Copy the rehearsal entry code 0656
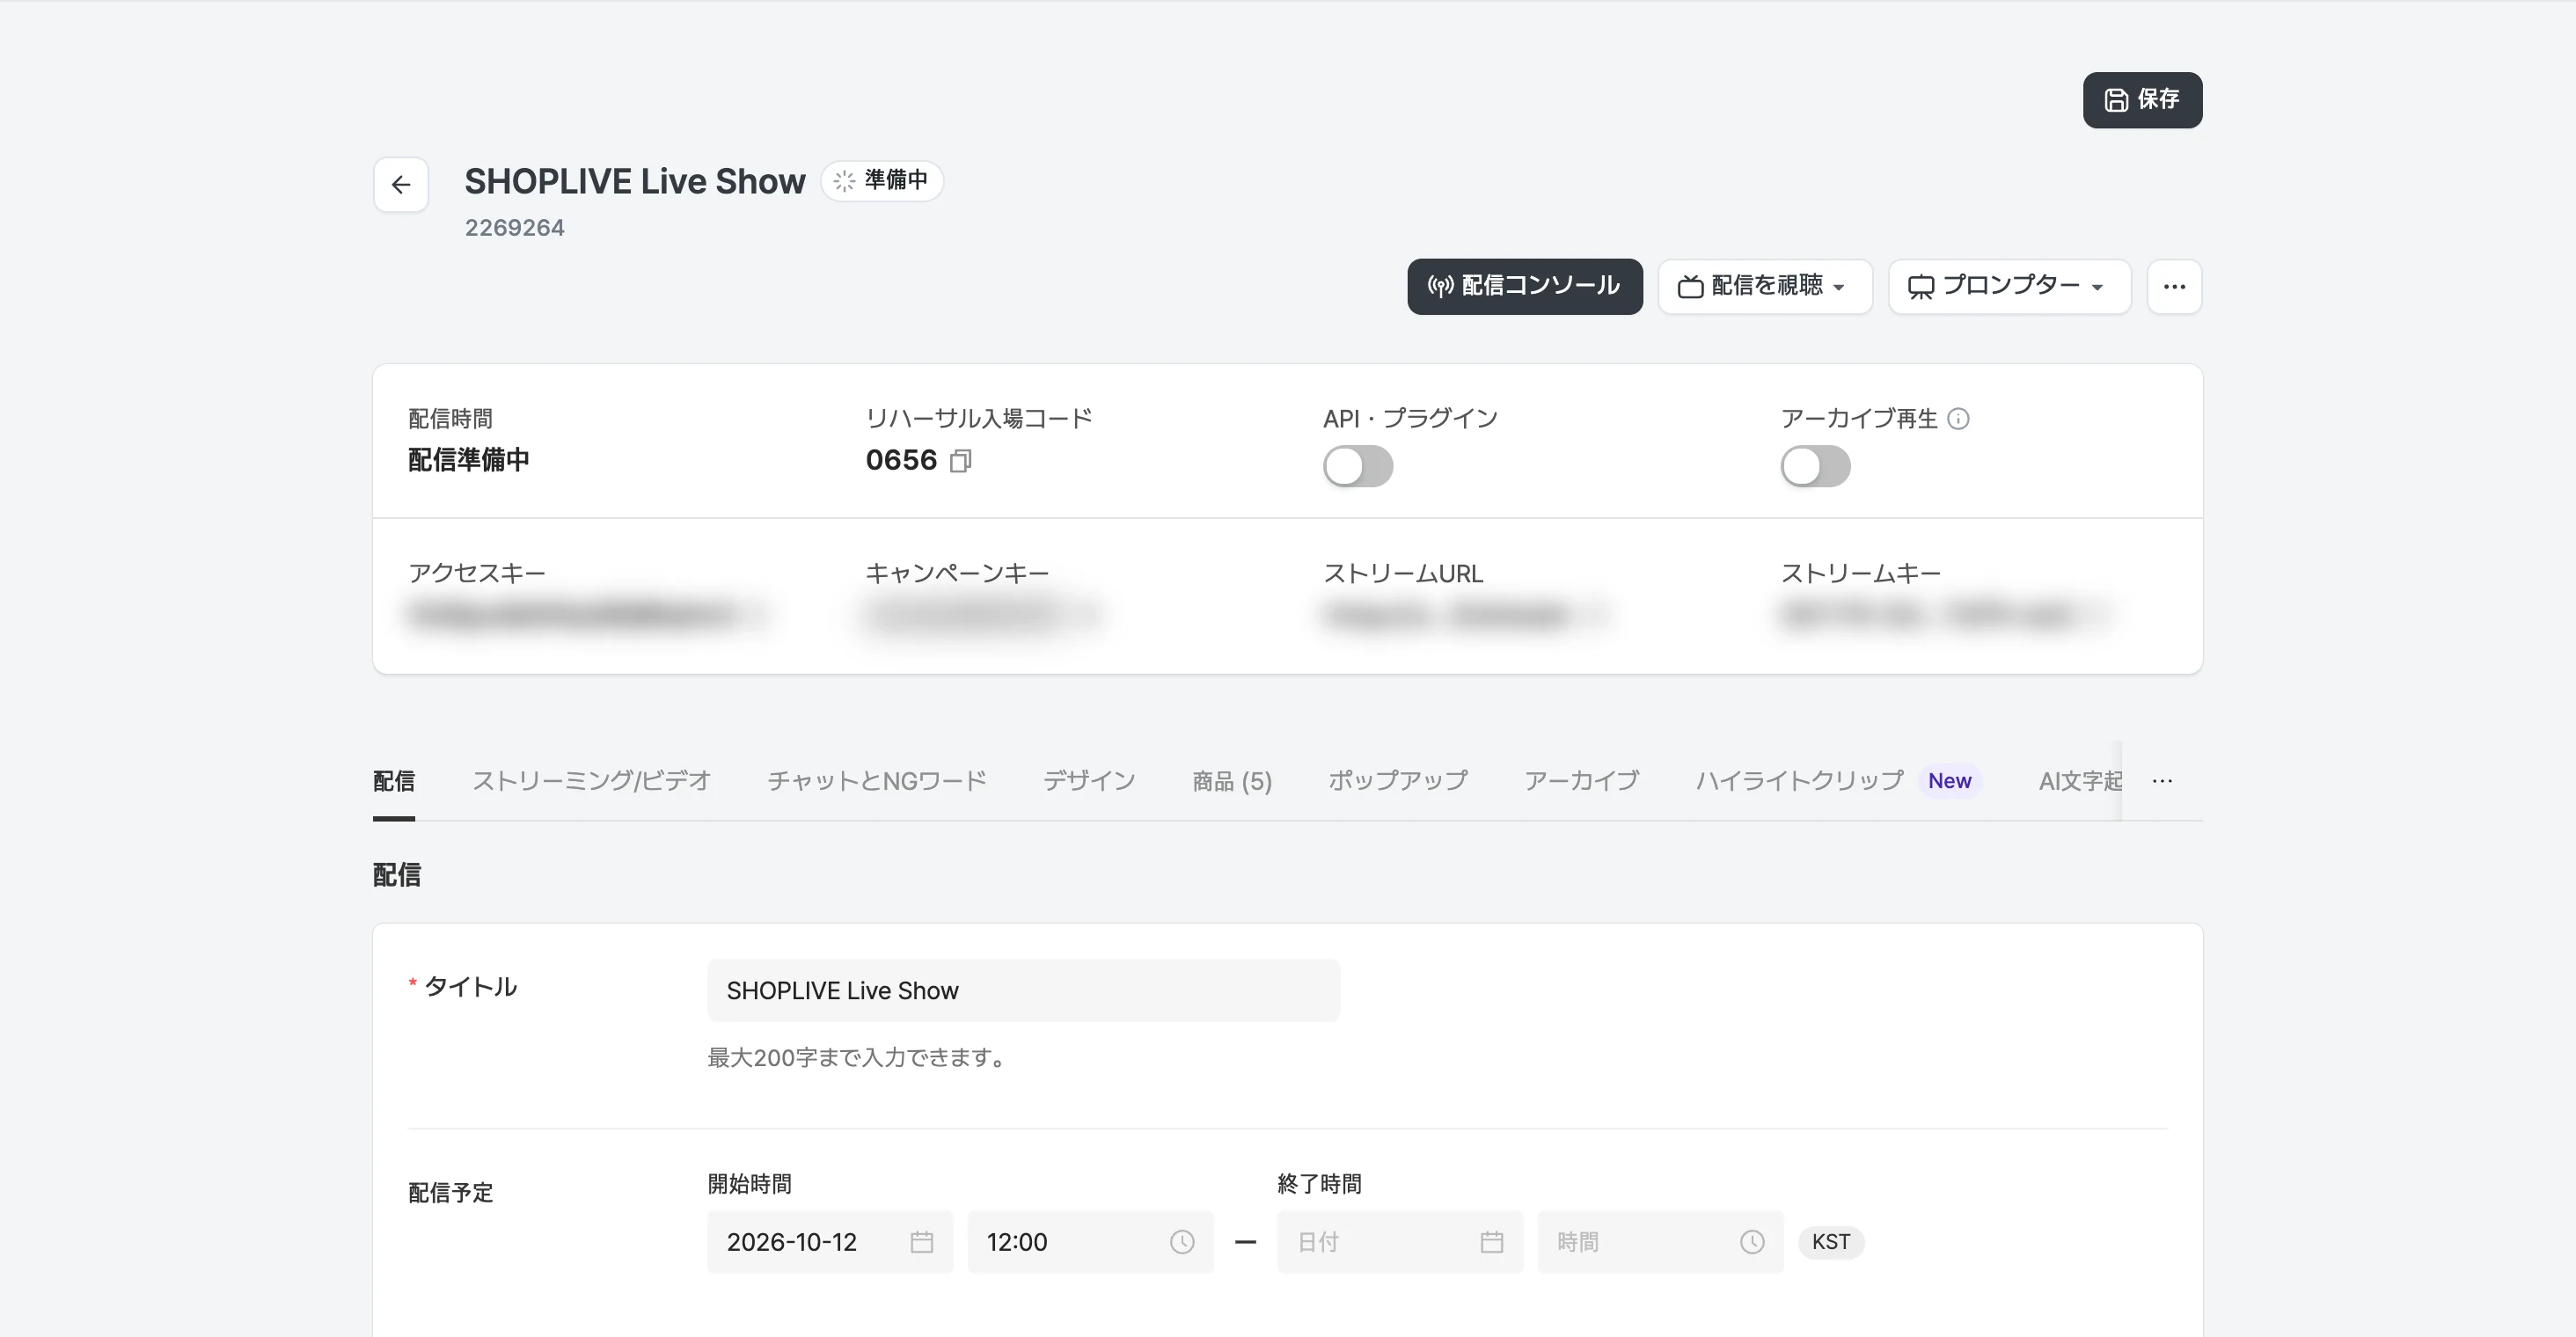Image resolution: width=2576 pixels, height=1337 pixels. [x=960, y=460]
